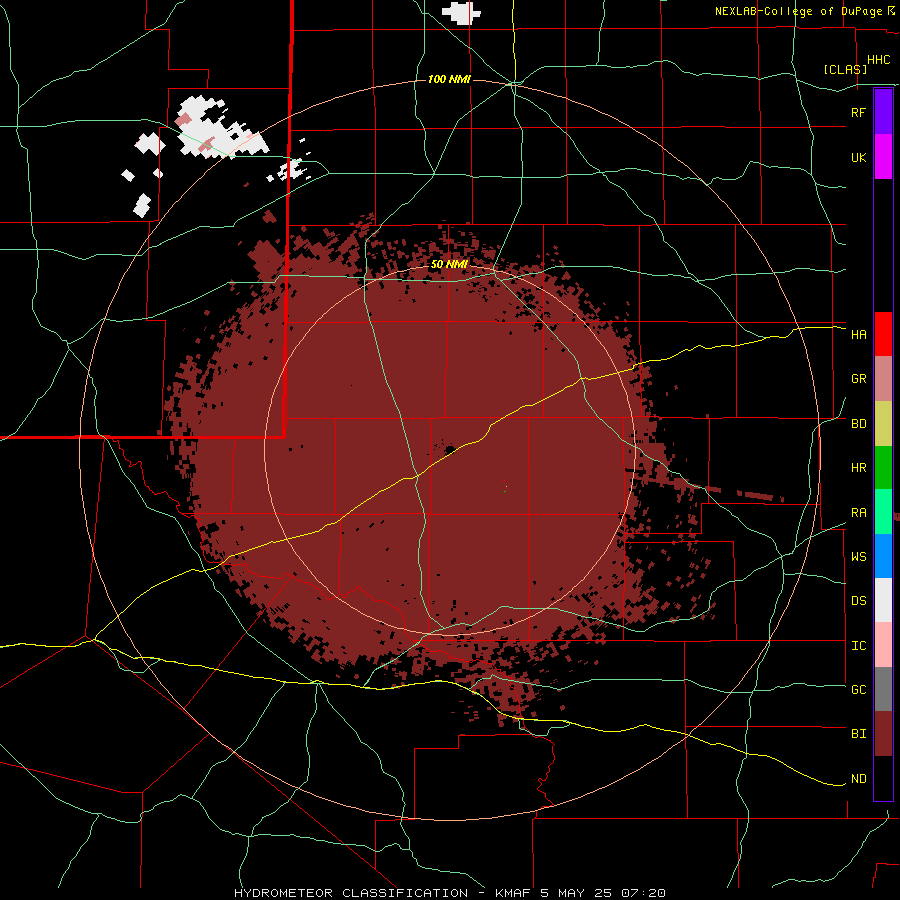900x900 pixels.
Task: Click the HHC product label
Action: point(878,60)
